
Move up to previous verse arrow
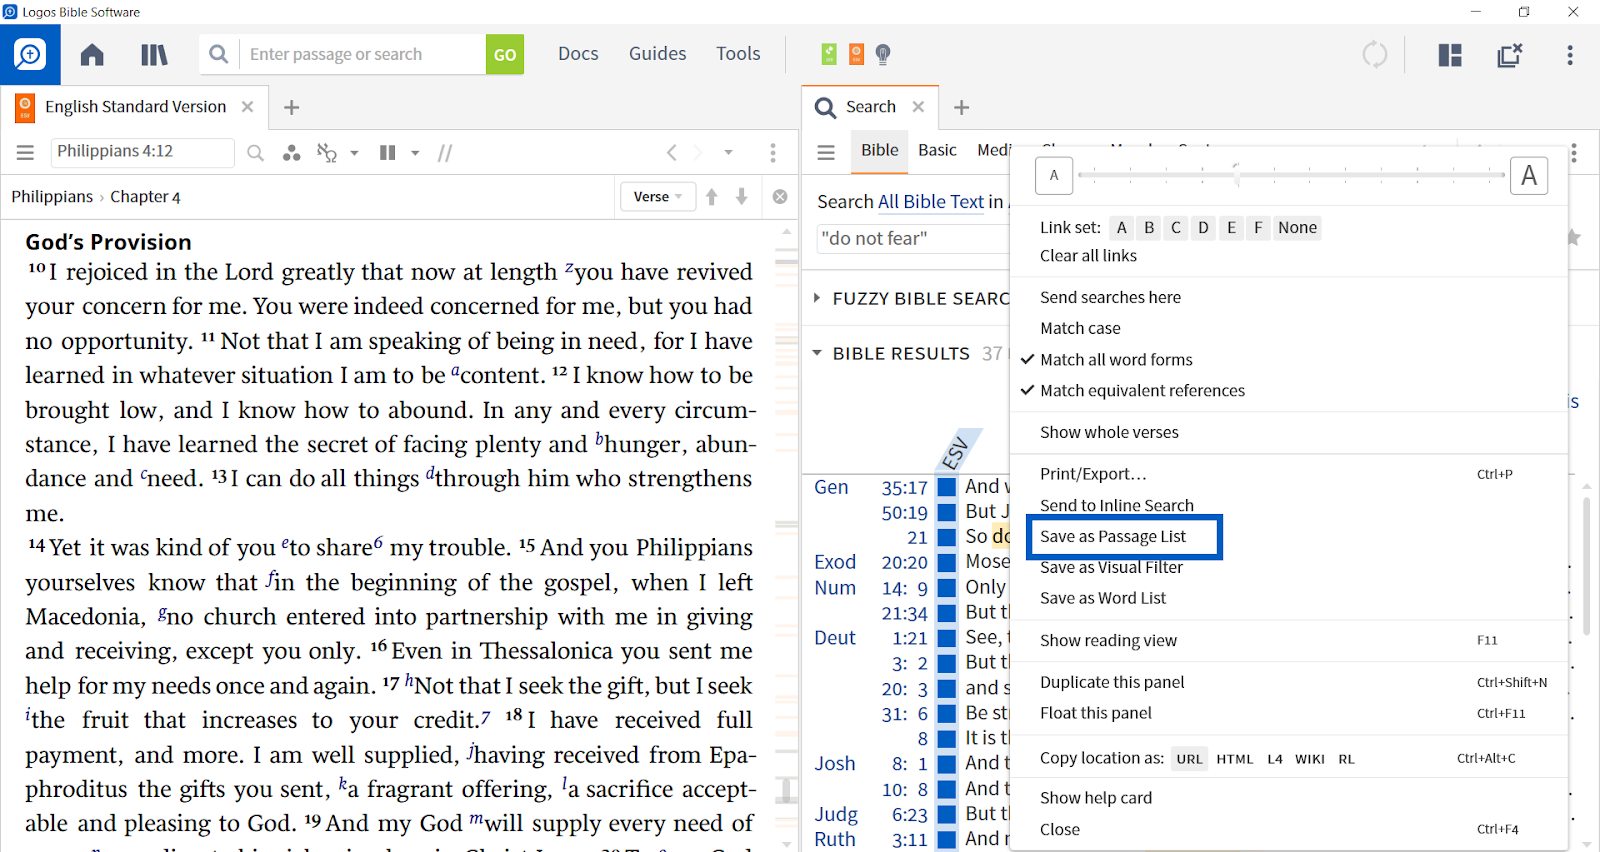click(x=712, y=197)
